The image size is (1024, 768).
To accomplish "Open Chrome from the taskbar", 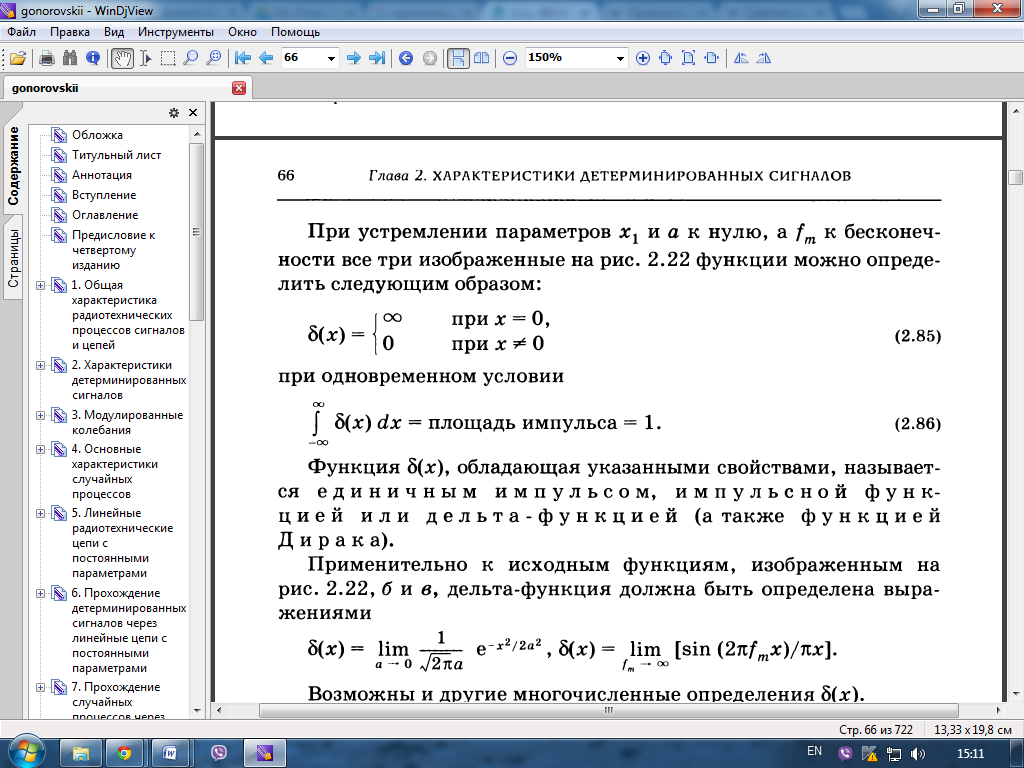I will coord(123,754).
